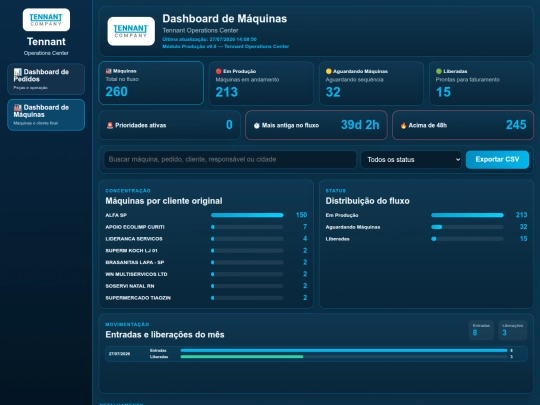This screenshot has height=405, width=540.
Task: Click the Tennant logo in sidebar
Action: (46, 20)
